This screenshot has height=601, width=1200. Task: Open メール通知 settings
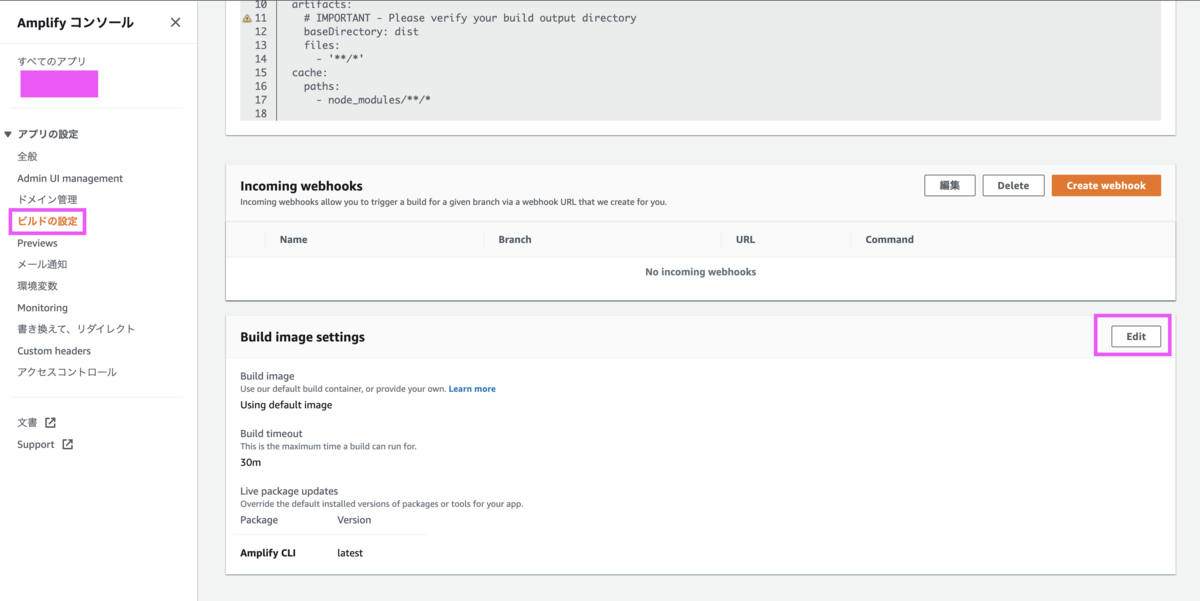click(42, 265)
